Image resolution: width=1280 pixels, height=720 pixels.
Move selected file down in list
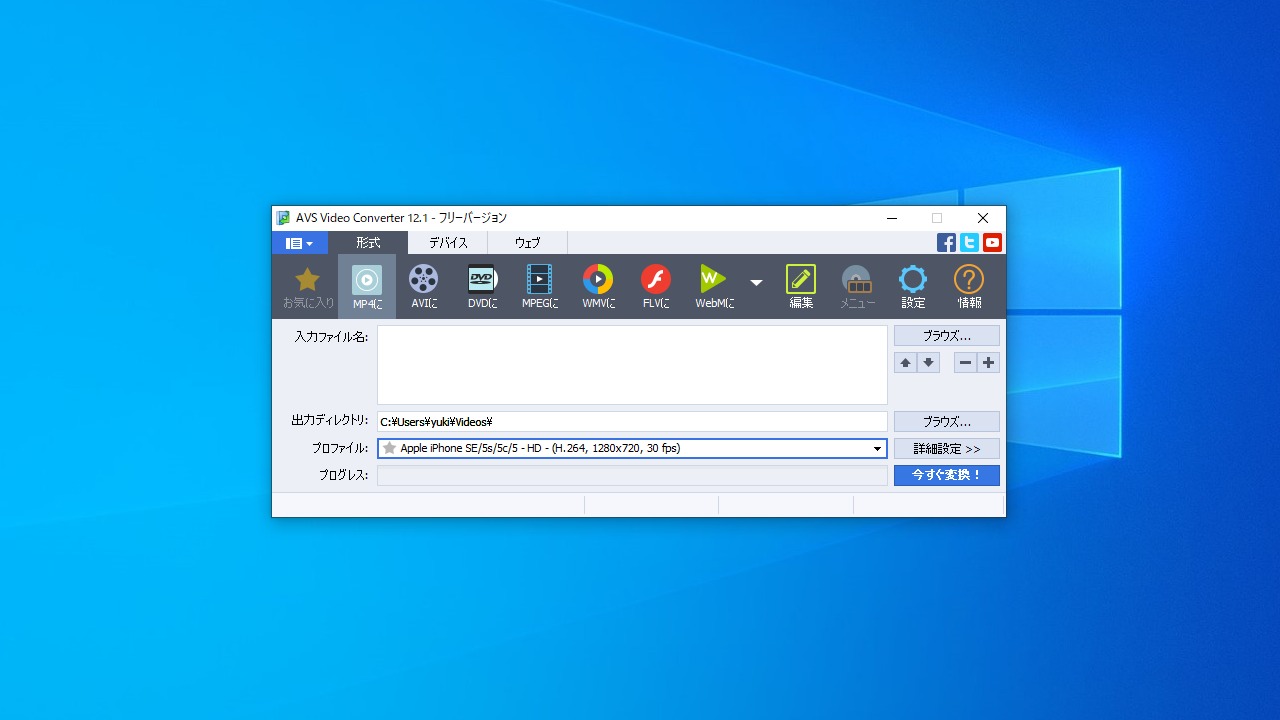tap(929, 363)
